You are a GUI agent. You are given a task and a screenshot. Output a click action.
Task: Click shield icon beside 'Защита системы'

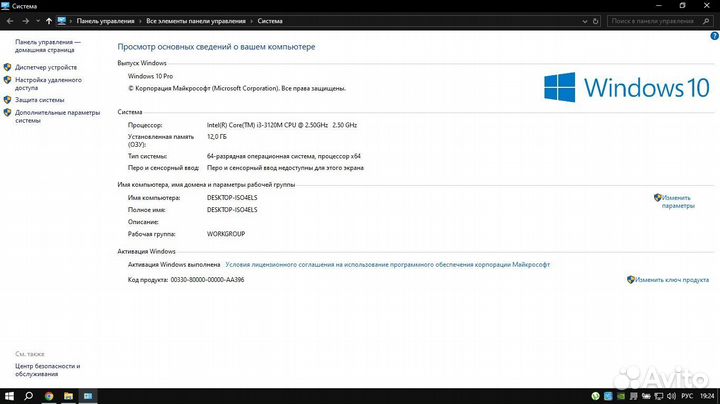(7, 100)
